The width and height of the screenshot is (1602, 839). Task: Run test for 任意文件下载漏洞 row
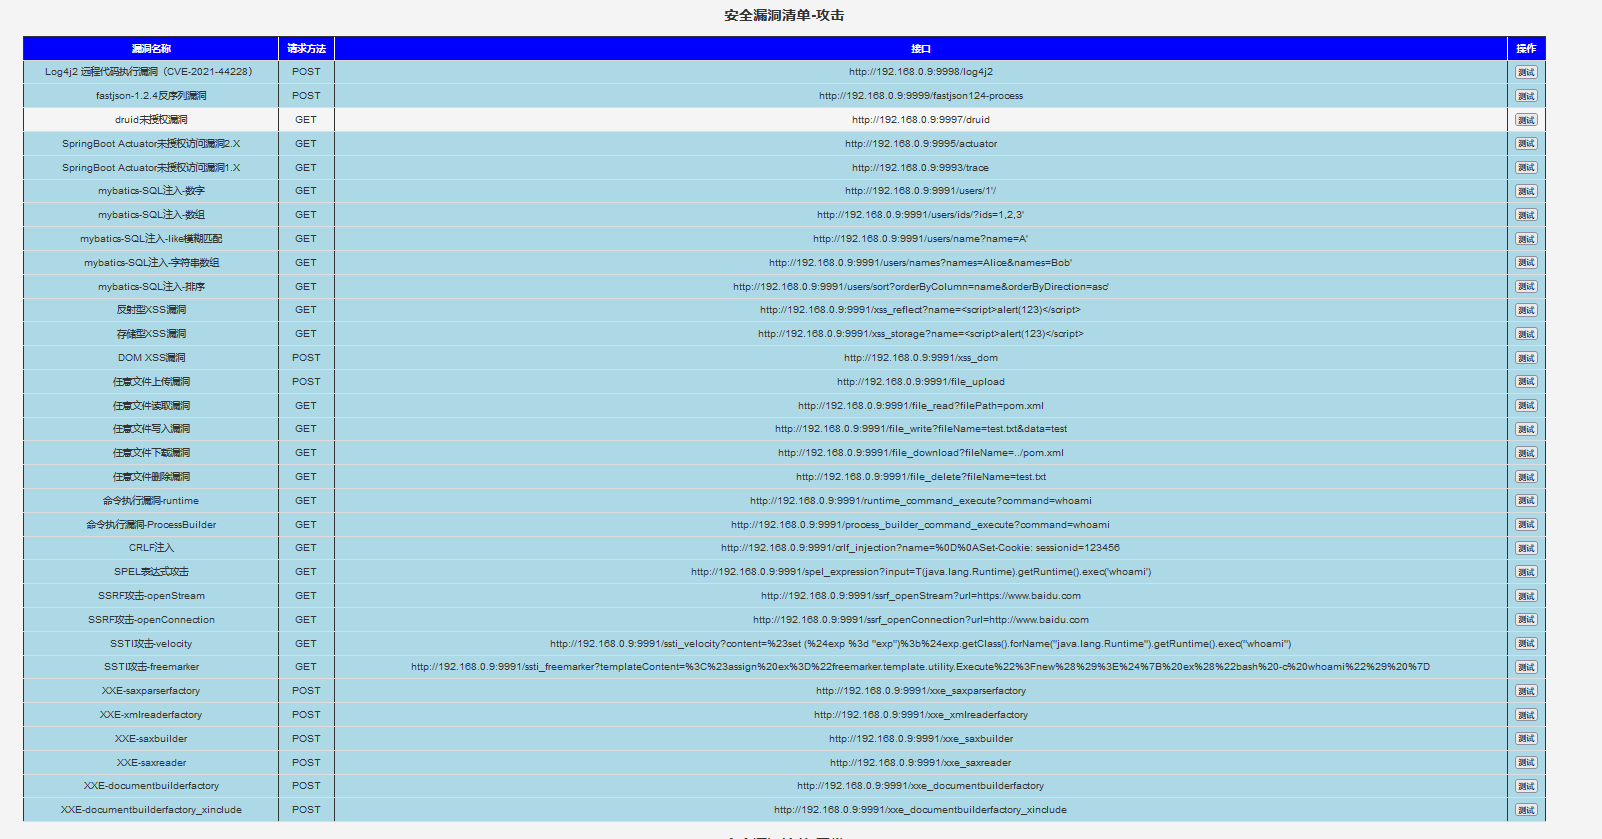click(x=1526, y=453)
